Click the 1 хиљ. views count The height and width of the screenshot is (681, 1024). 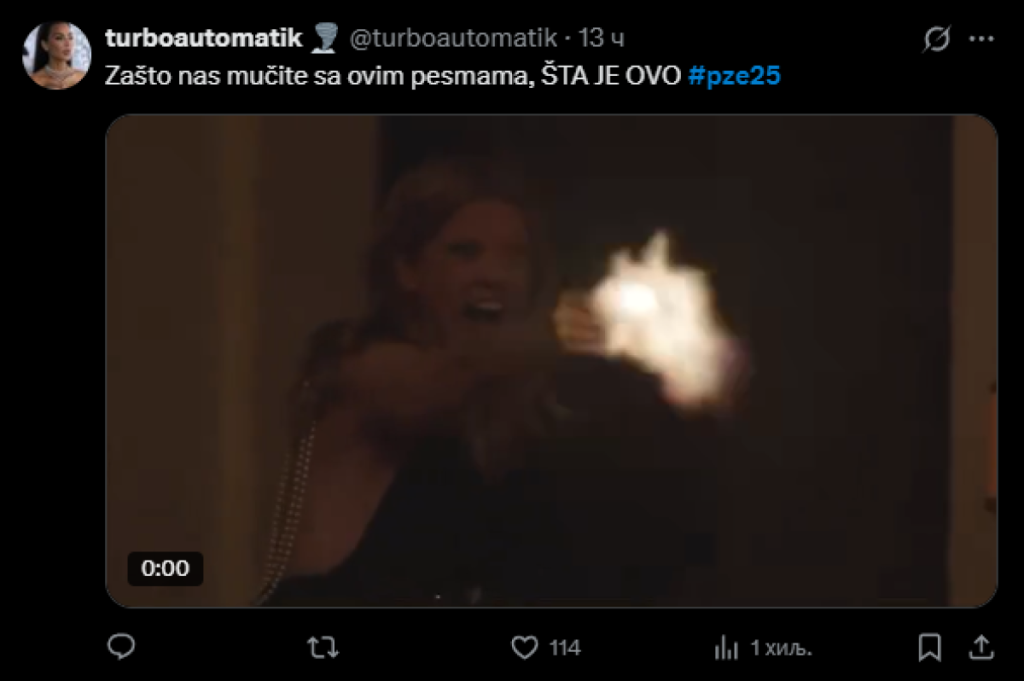(781, 648)
